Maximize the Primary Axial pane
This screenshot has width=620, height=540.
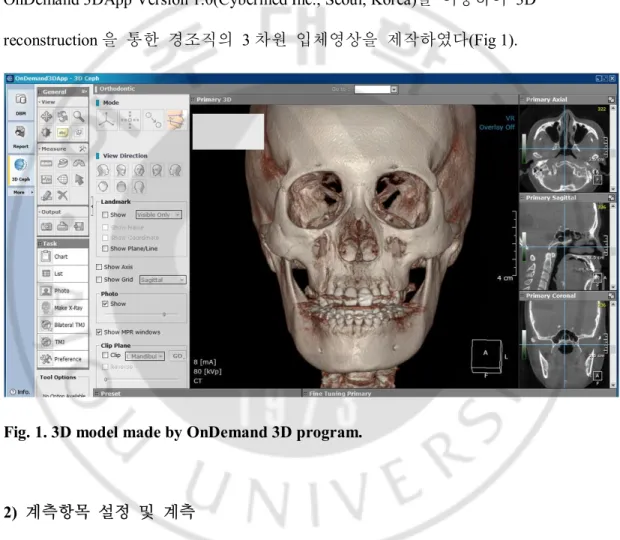coord(611,100)
